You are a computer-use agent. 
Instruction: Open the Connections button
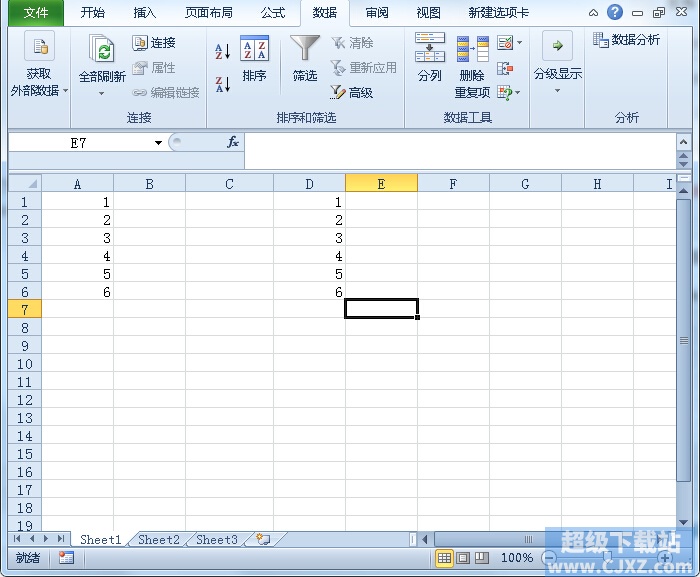(154, 43)
